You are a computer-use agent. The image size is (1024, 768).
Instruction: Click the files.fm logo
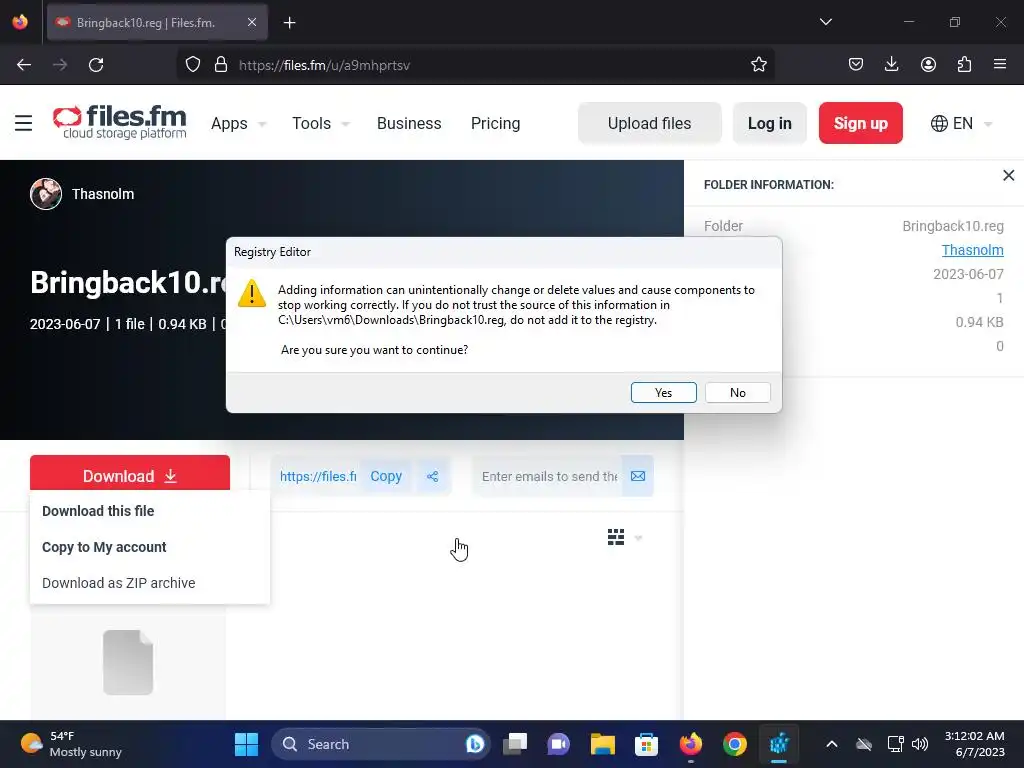(x=120, y=122)
